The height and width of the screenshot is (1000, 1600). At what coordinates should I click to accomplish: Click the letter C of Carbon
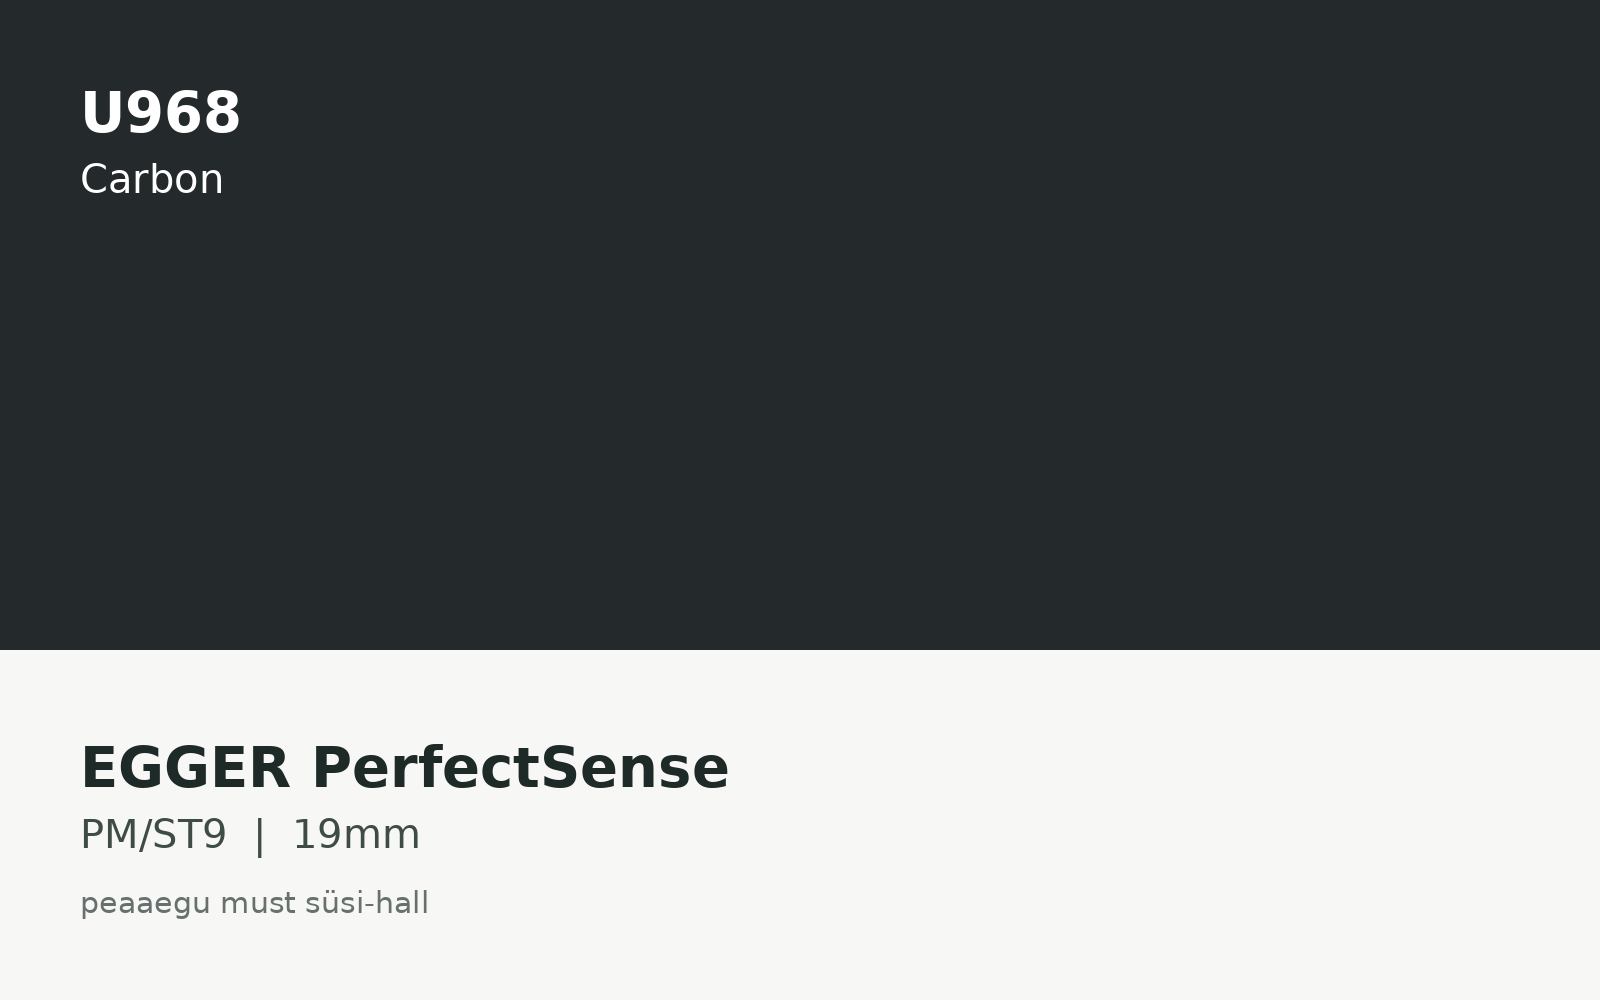pos(94,180)
